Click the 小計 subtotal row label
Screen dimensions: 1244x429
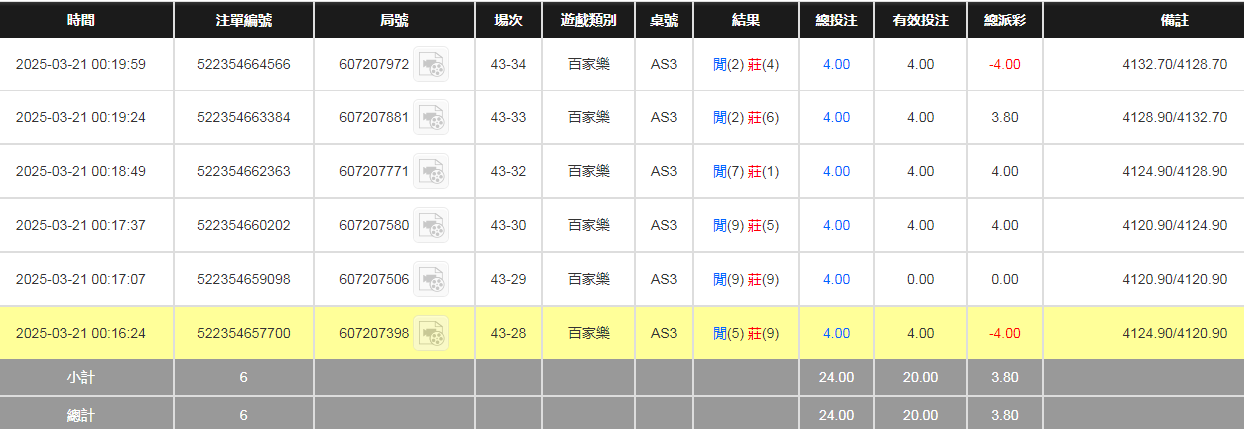tap(81, 378)
